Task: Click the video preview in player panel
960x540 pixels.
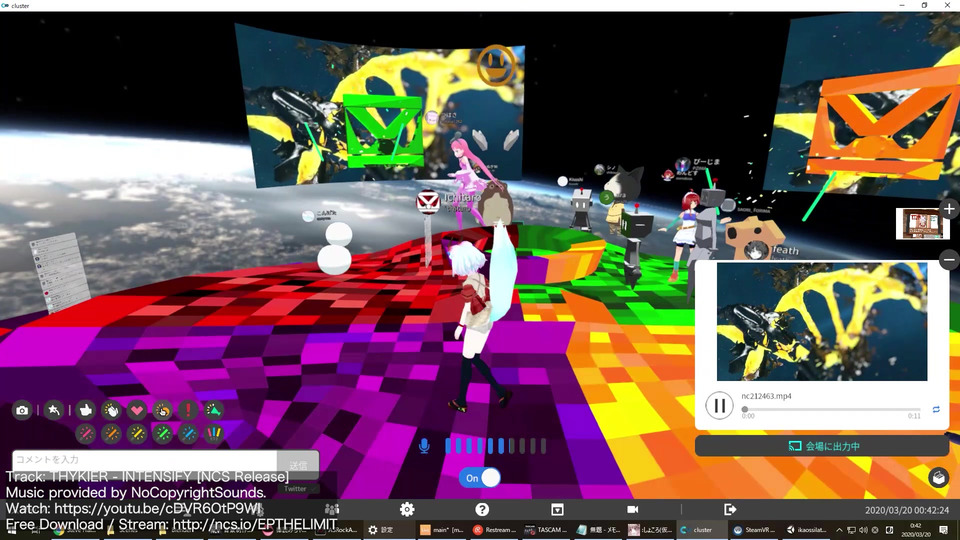Action: 822,321
